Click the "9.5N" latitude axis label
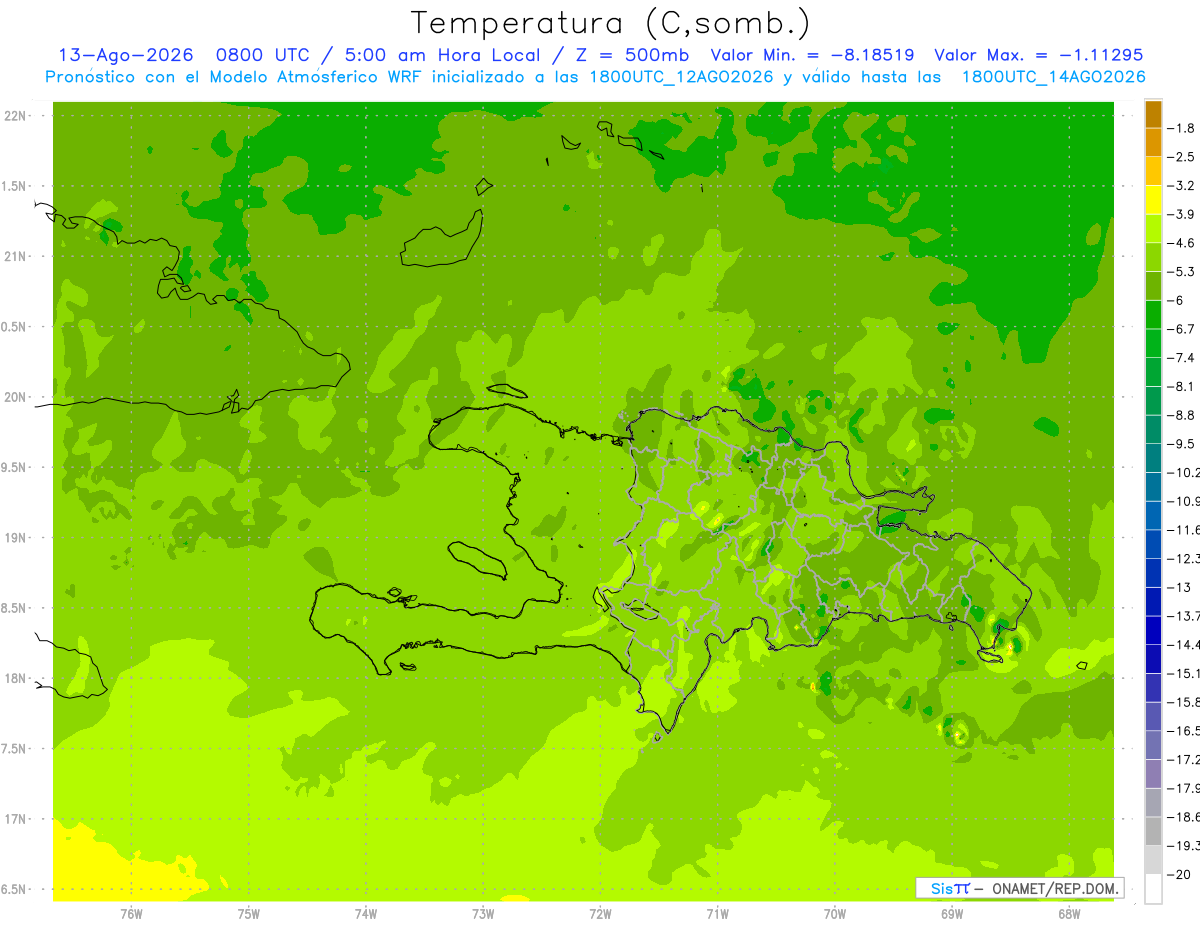The width and height of the screenshot is (1200, 927). tap(14, 468)
